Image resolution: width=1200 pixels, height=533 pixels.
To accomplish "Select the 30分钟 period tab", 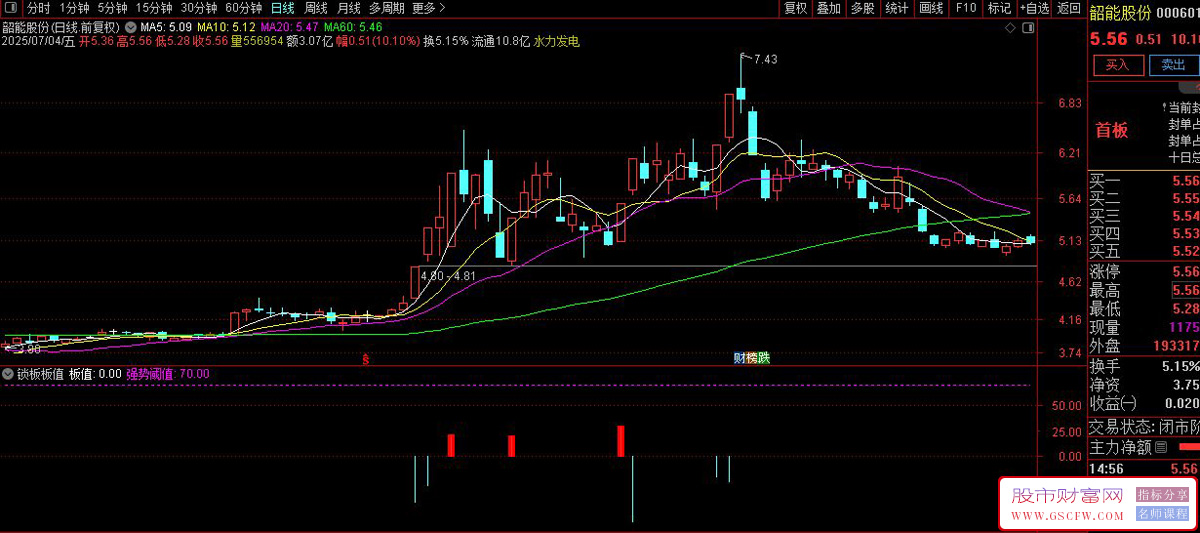I will pyautogui.click(x=199, y=8).
